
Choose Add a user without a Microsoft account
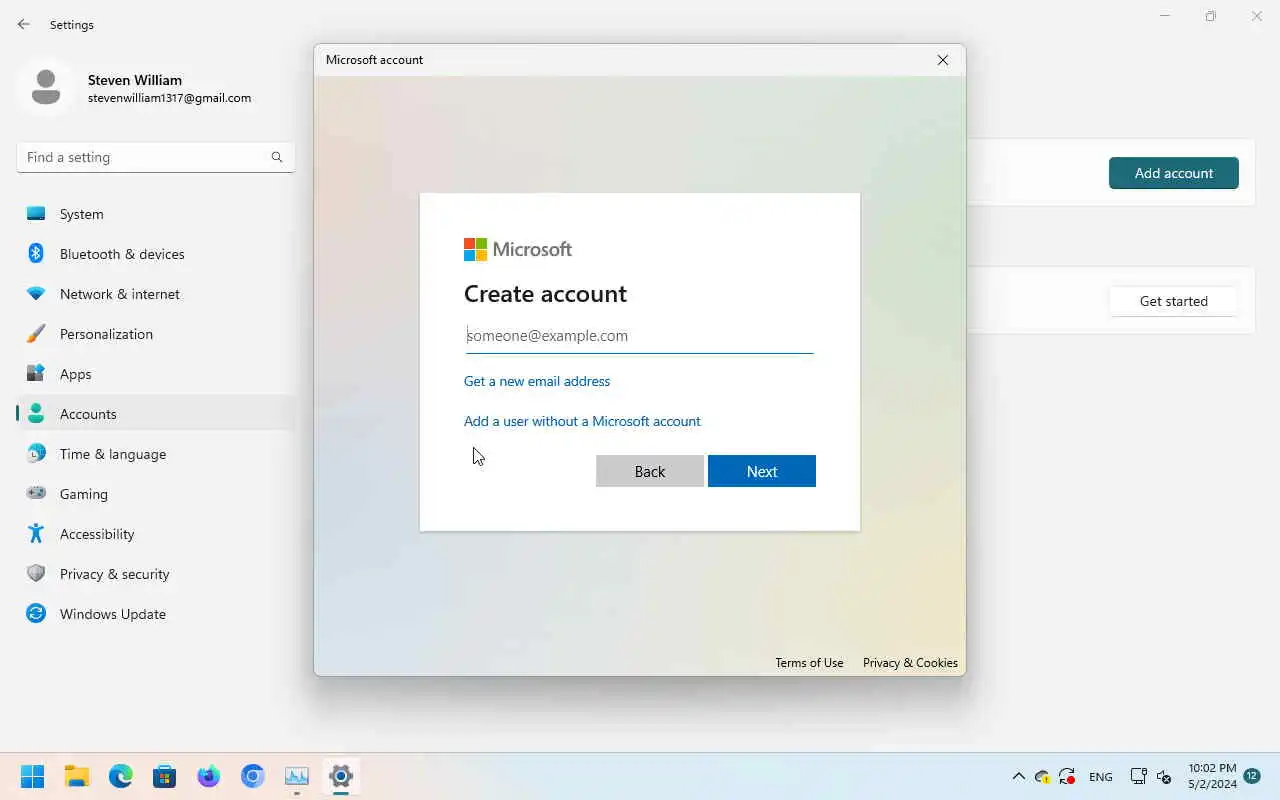coord(582,421)
